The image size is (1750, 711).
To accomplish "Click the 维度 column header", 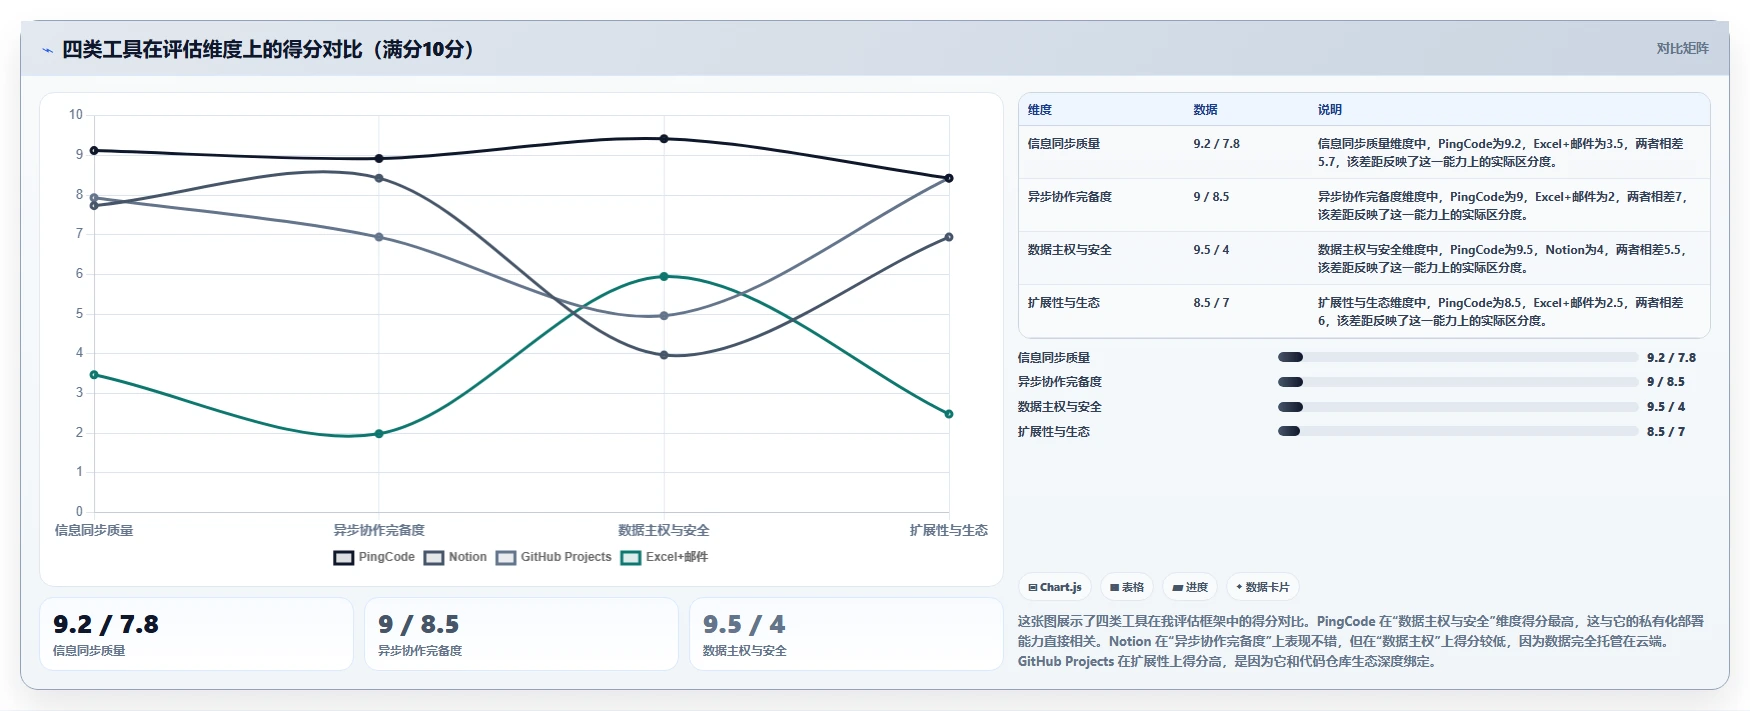I will pyautogui.click(x=1040, y=110).
